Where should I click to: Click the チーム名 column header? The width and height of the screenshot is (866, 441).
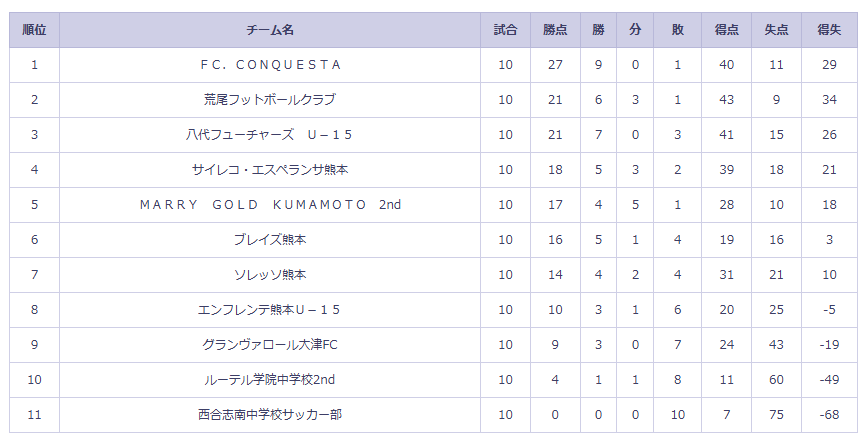click(x=270, y=30)
